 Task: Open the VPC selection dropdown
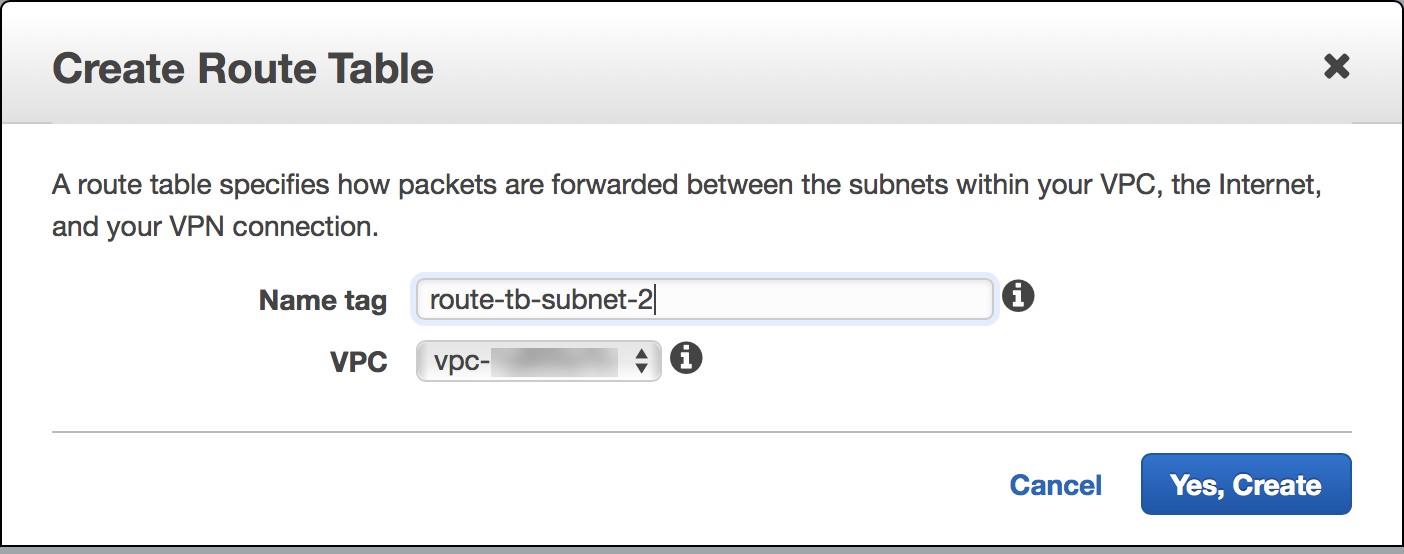(x=538, y=361)
